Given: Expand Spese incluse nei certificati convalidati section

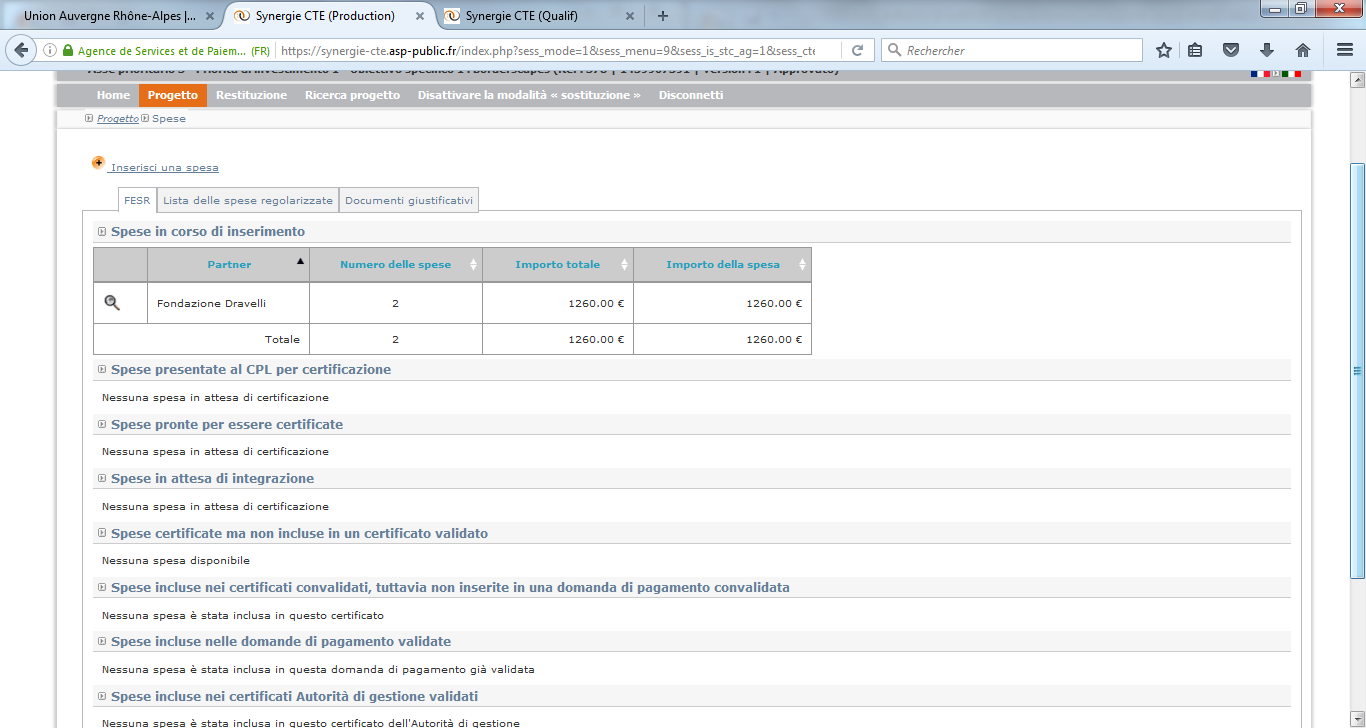Looking at the screenshot, I should coord(102,587).
